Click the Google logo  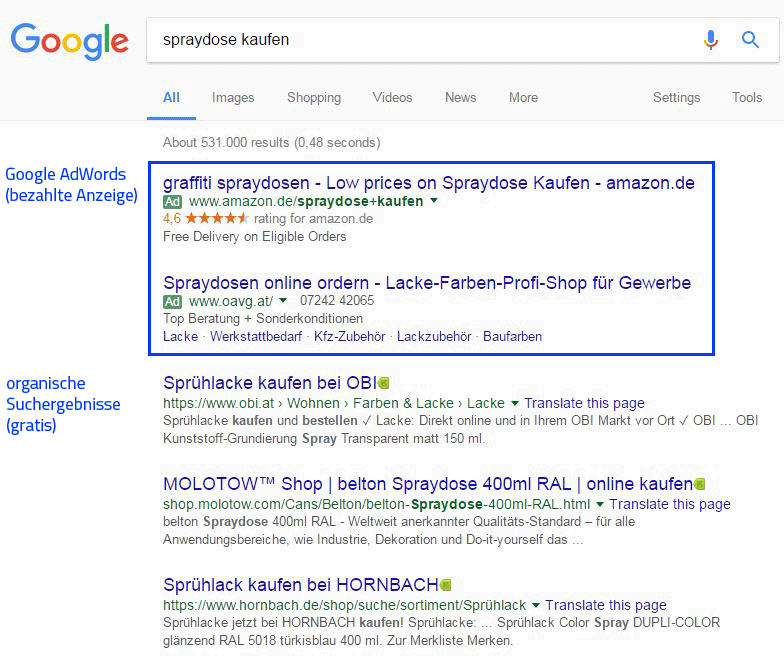(70, 41)
